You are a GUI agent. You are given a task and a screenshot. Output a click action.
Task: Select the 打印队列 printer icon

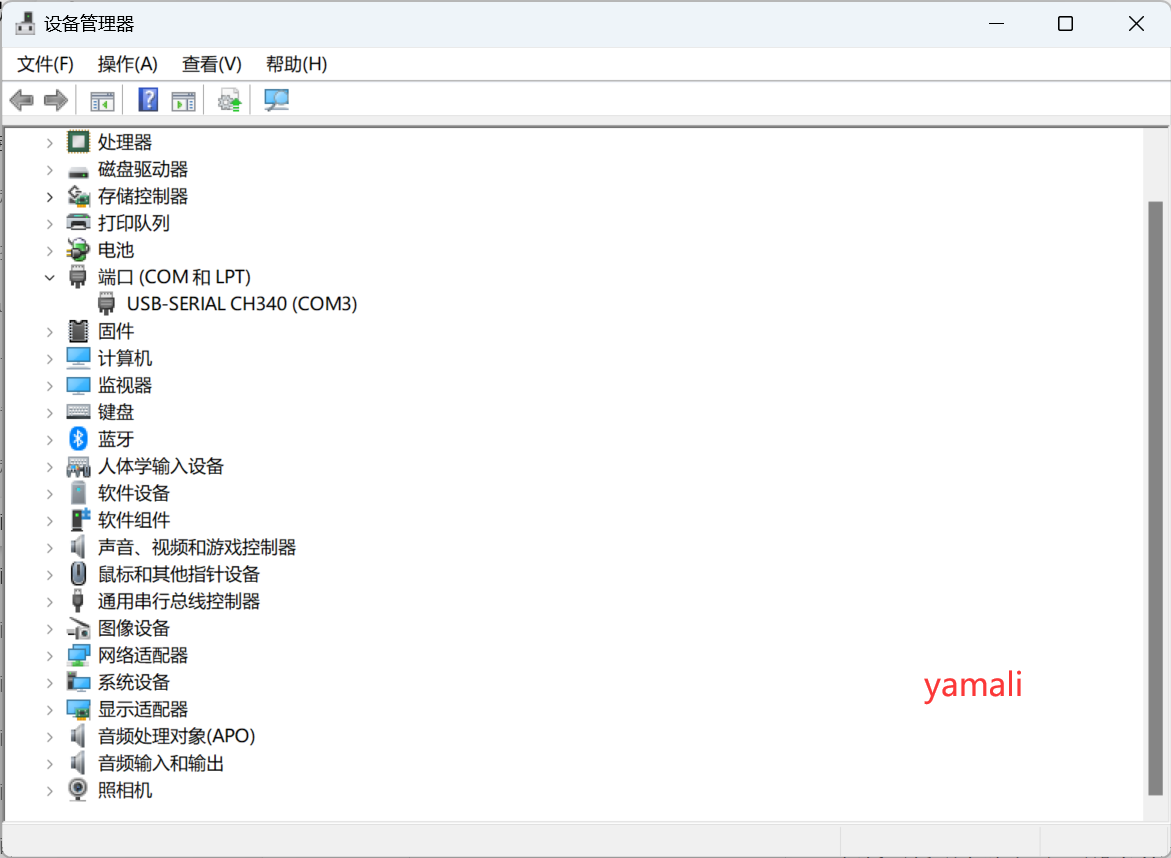tap(78, 223)
